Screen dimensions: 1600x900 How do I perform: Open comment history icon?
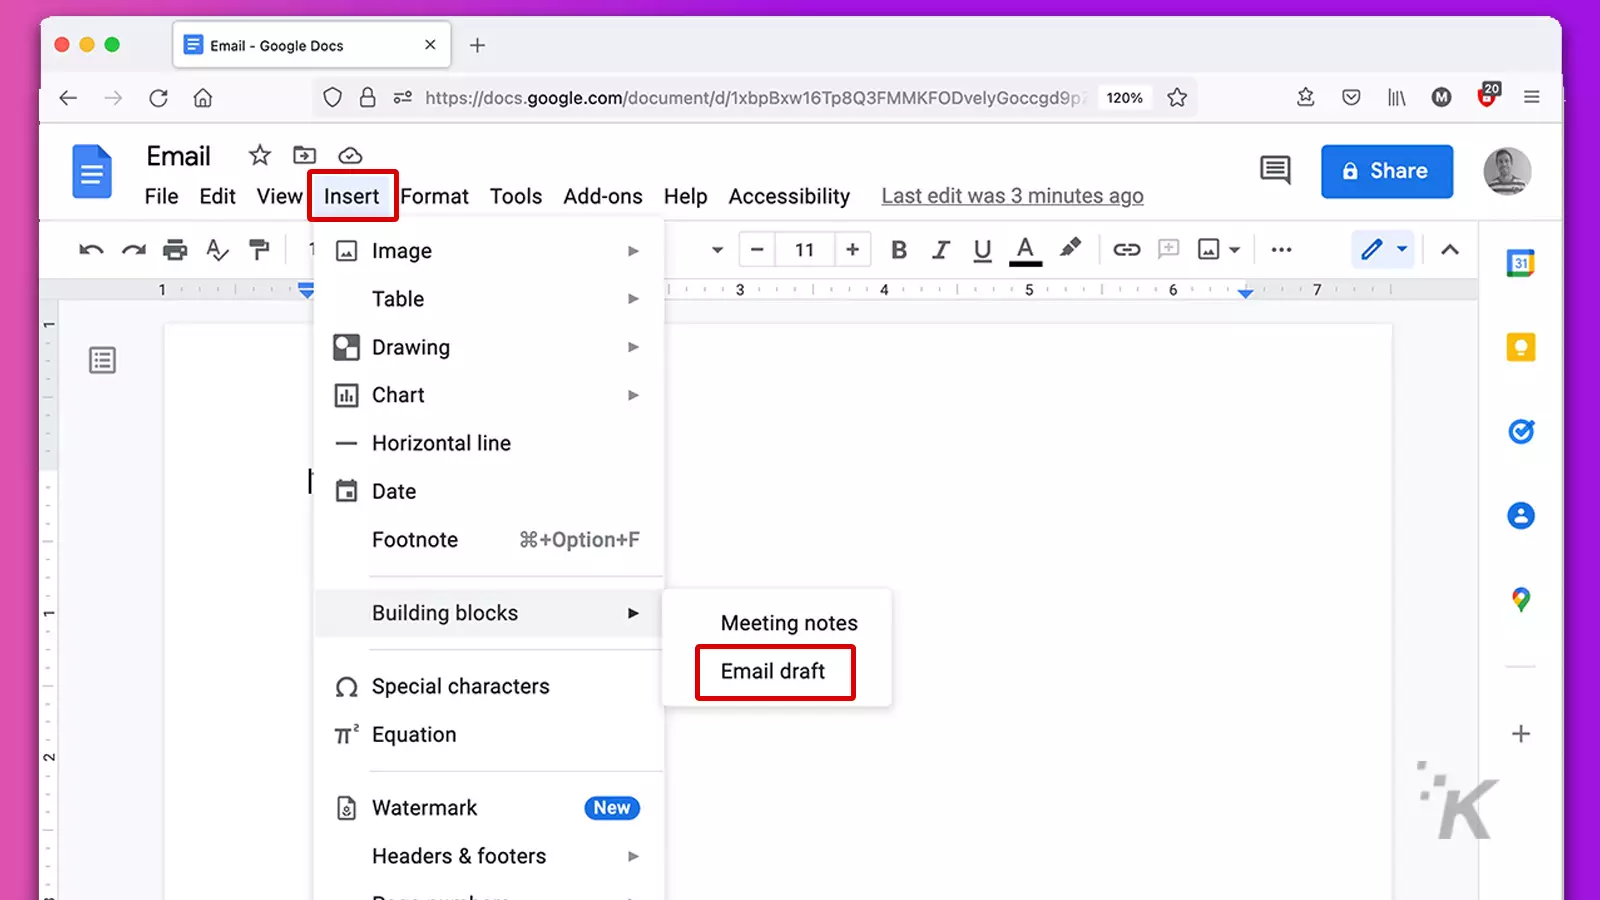click(x=1275, y=170)
